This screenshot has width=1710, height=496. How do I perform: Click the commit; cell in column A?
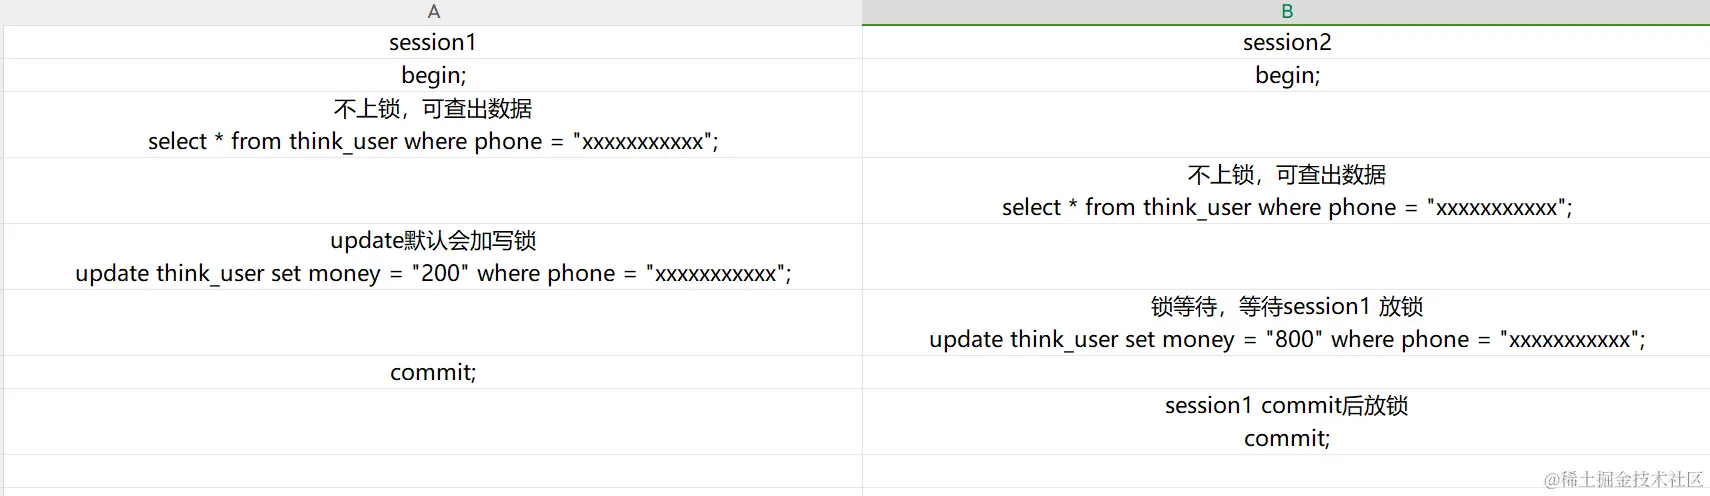[x=433, y=372]
